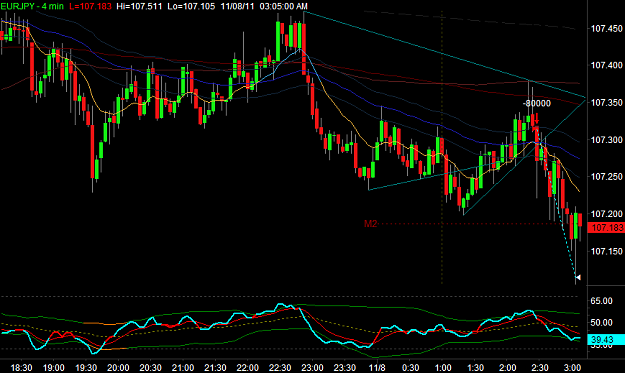
Task: Click the -80000 position label
Action: pos(537,103)
